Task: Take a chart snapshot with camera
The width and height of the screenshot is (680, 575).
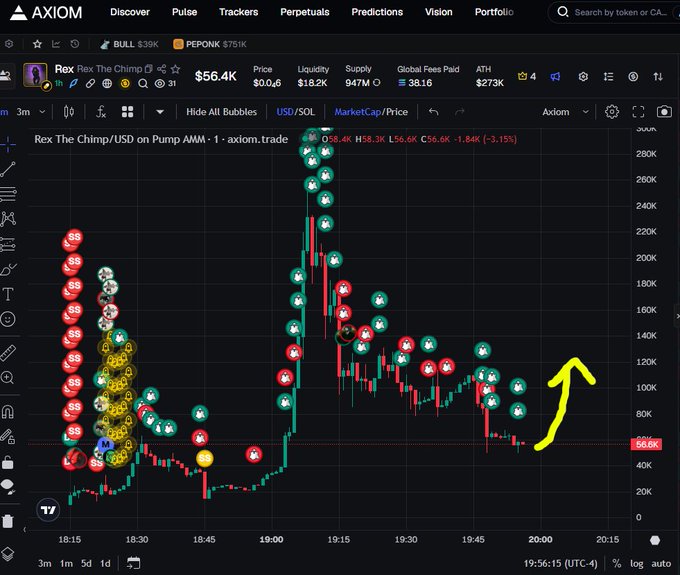Action: 664,112
